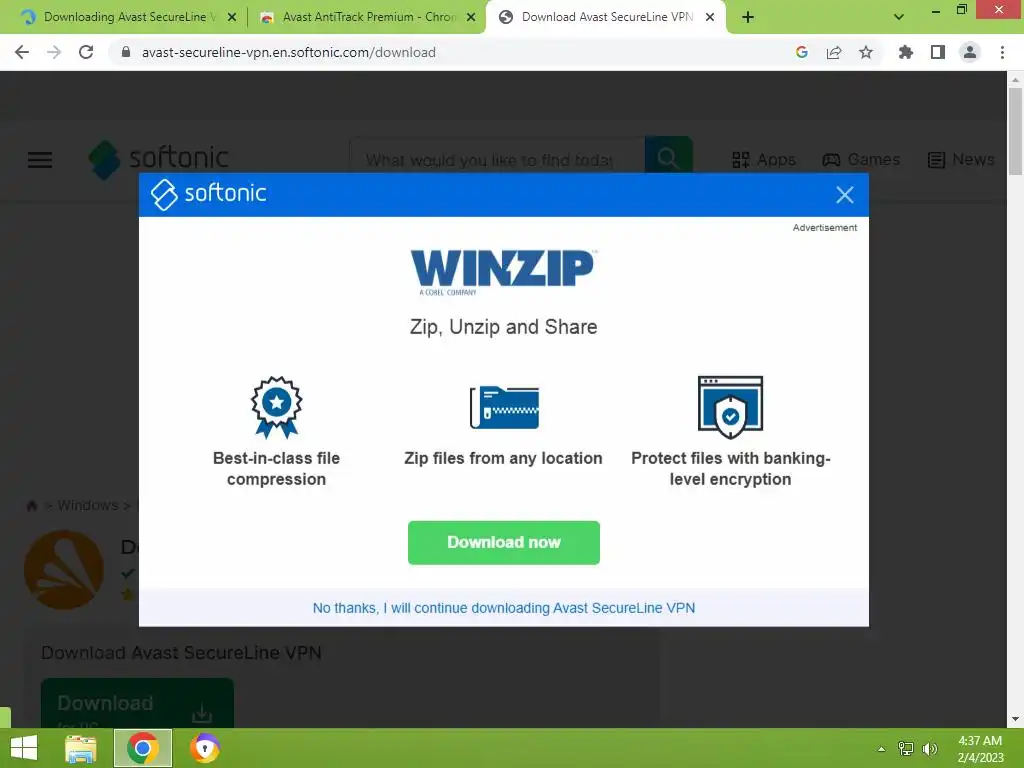1024x768 pixels.
Task: Open the News menu item
Action: (961, 159)
